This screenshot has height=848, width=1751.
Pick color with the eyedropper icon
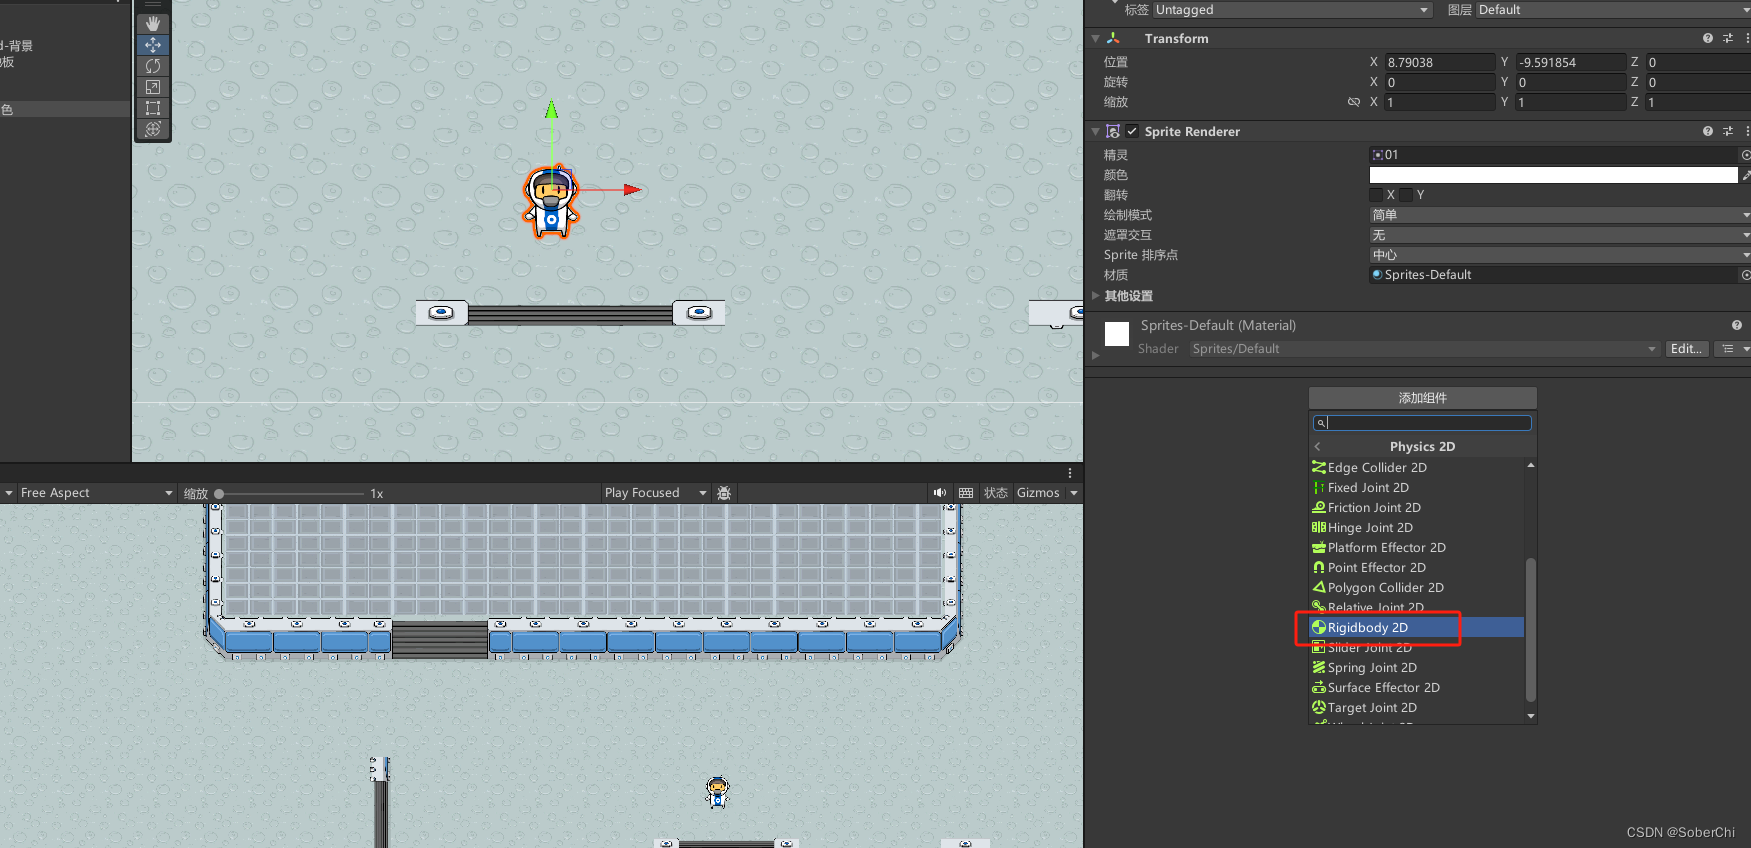click(1746, 175)
